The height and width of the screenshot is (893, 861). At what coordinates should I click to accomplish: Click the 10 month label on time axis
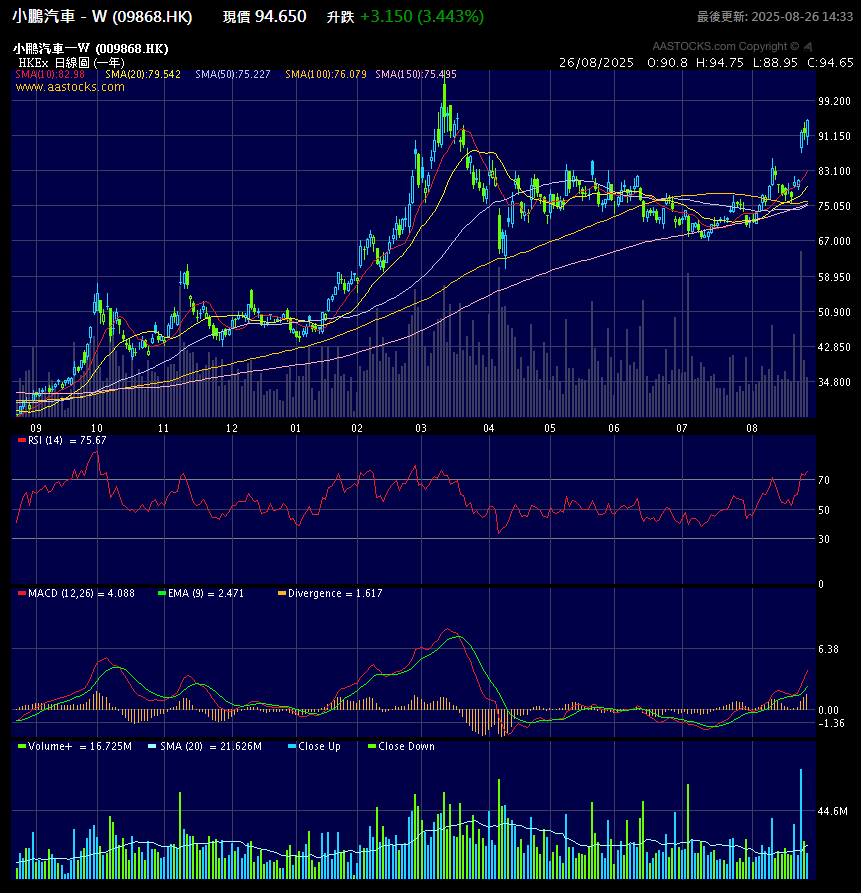[97, 428]
